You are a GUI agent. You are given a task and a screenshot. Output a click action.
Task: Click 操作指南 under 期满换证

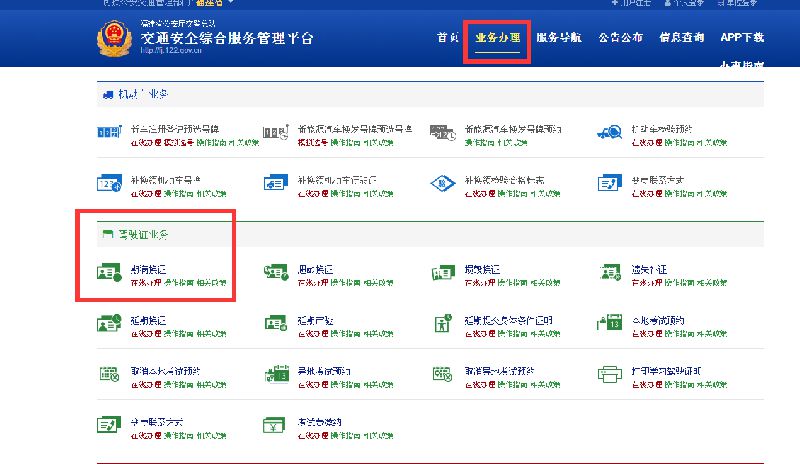pyautogui.click(x=179, y=283)
